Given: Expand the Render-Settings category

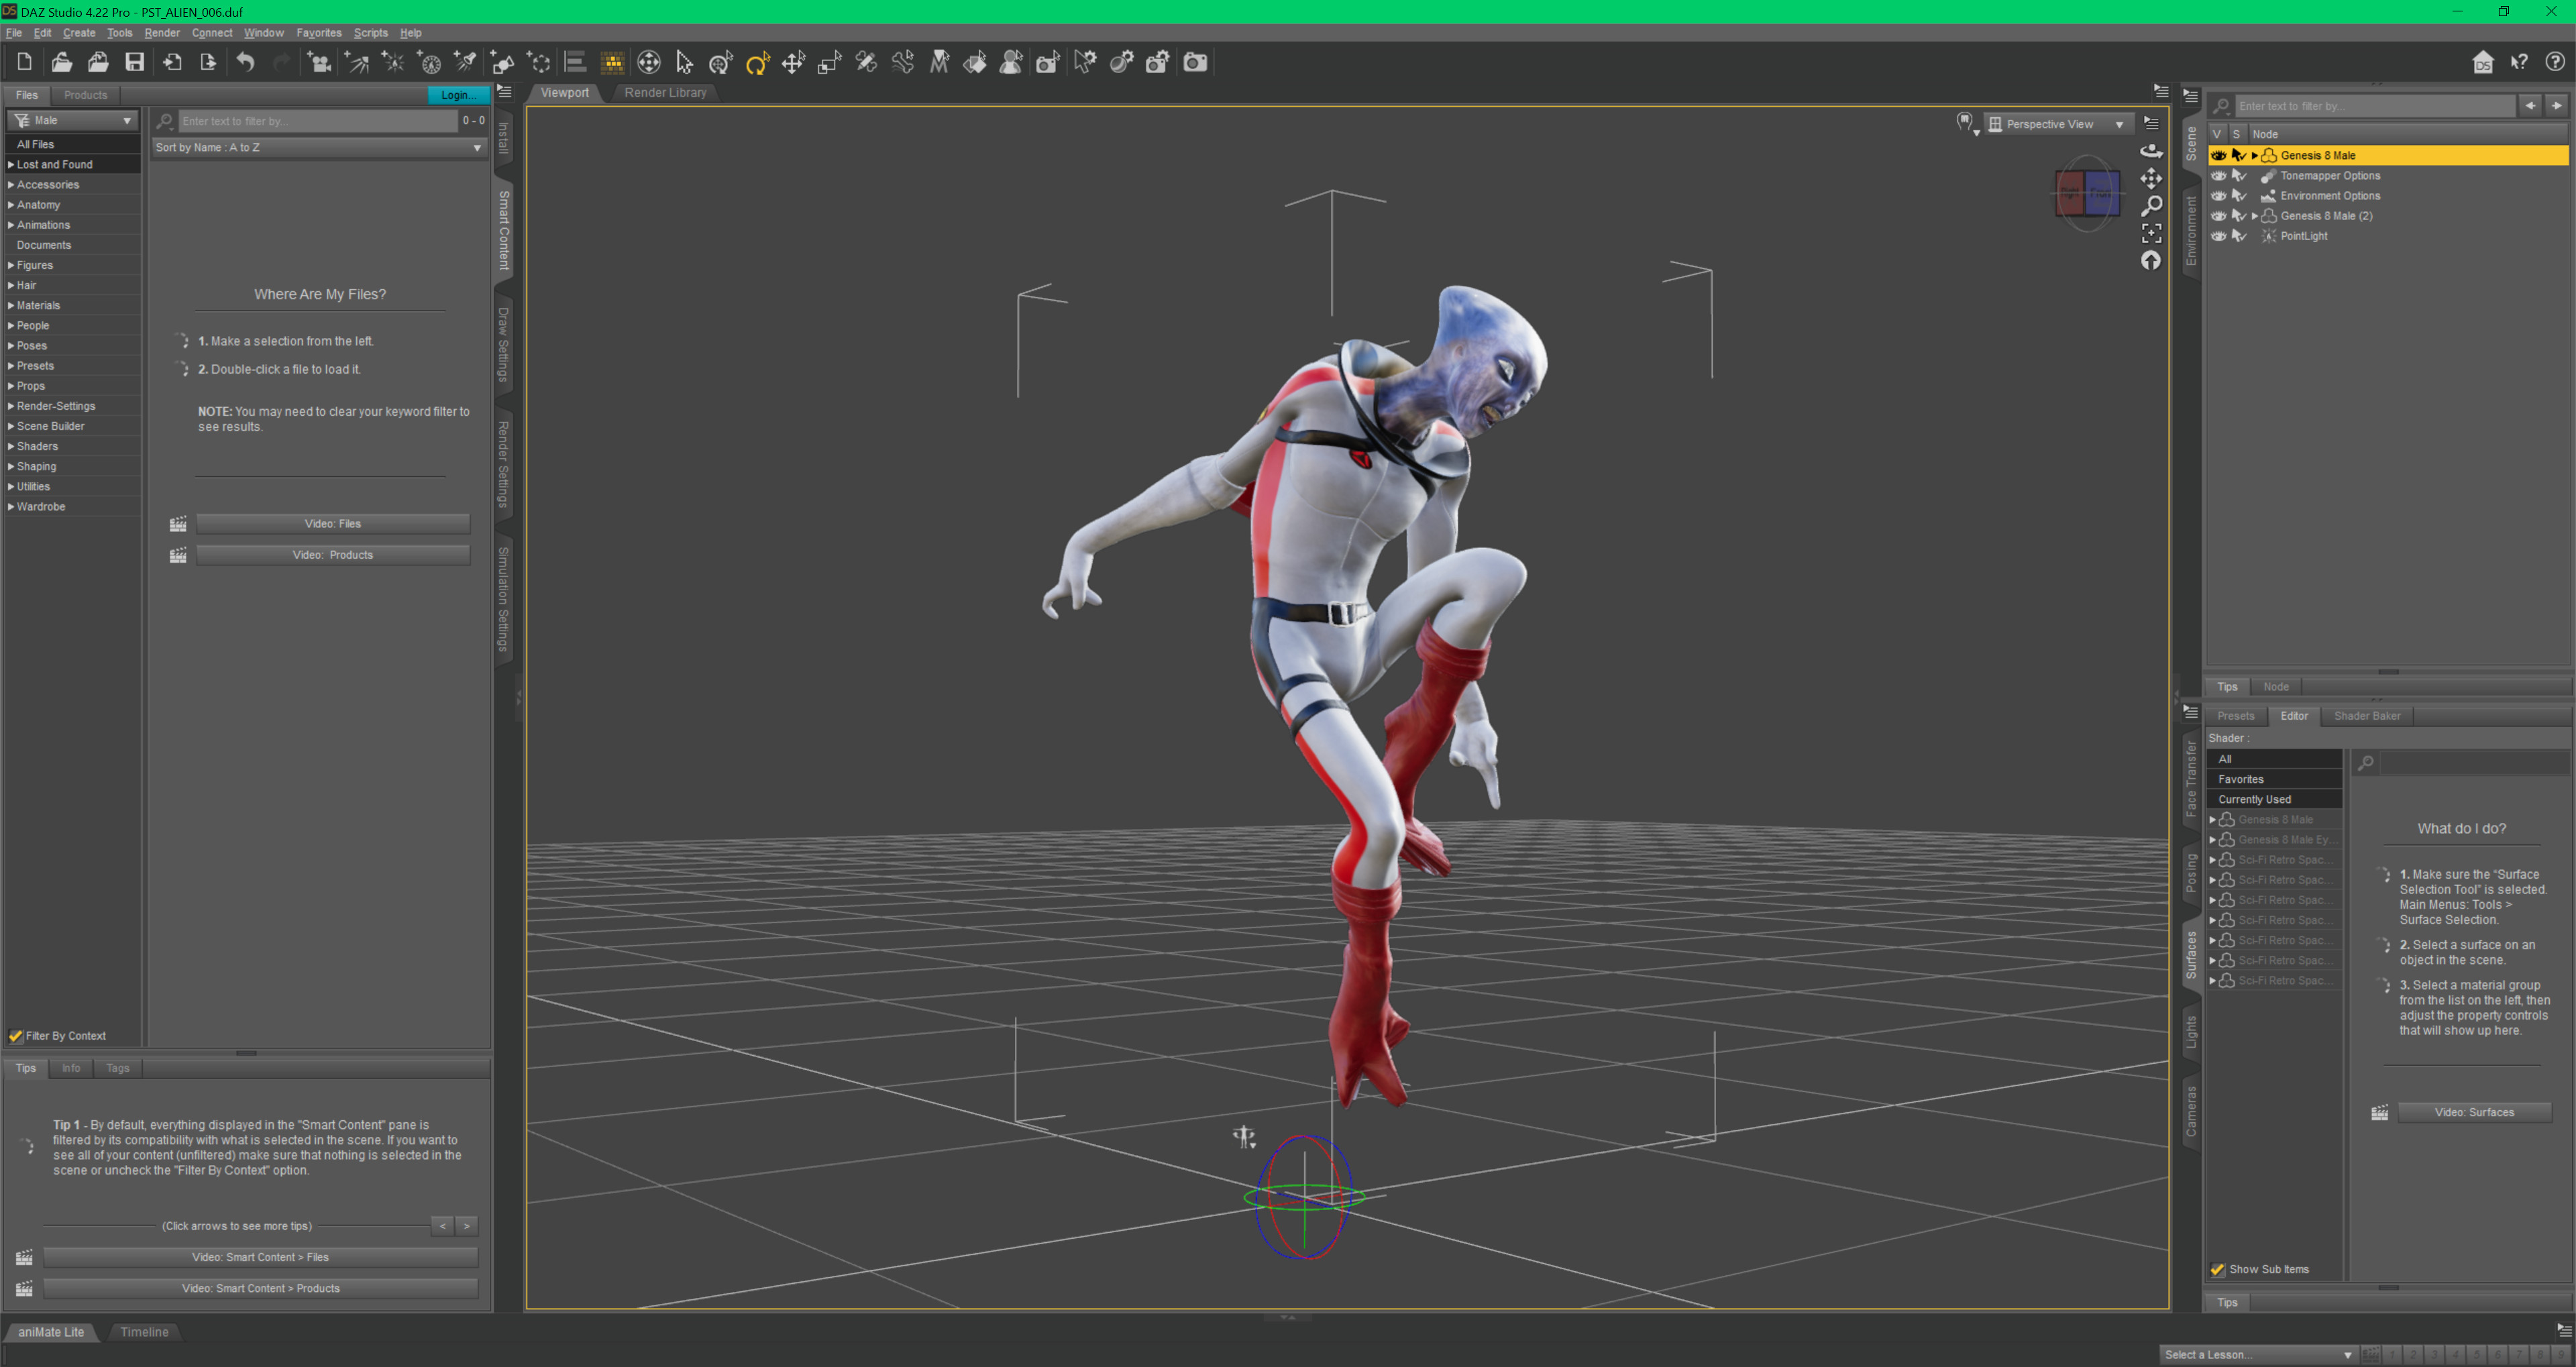Looking at the screenshot, I should coord(11,406).
